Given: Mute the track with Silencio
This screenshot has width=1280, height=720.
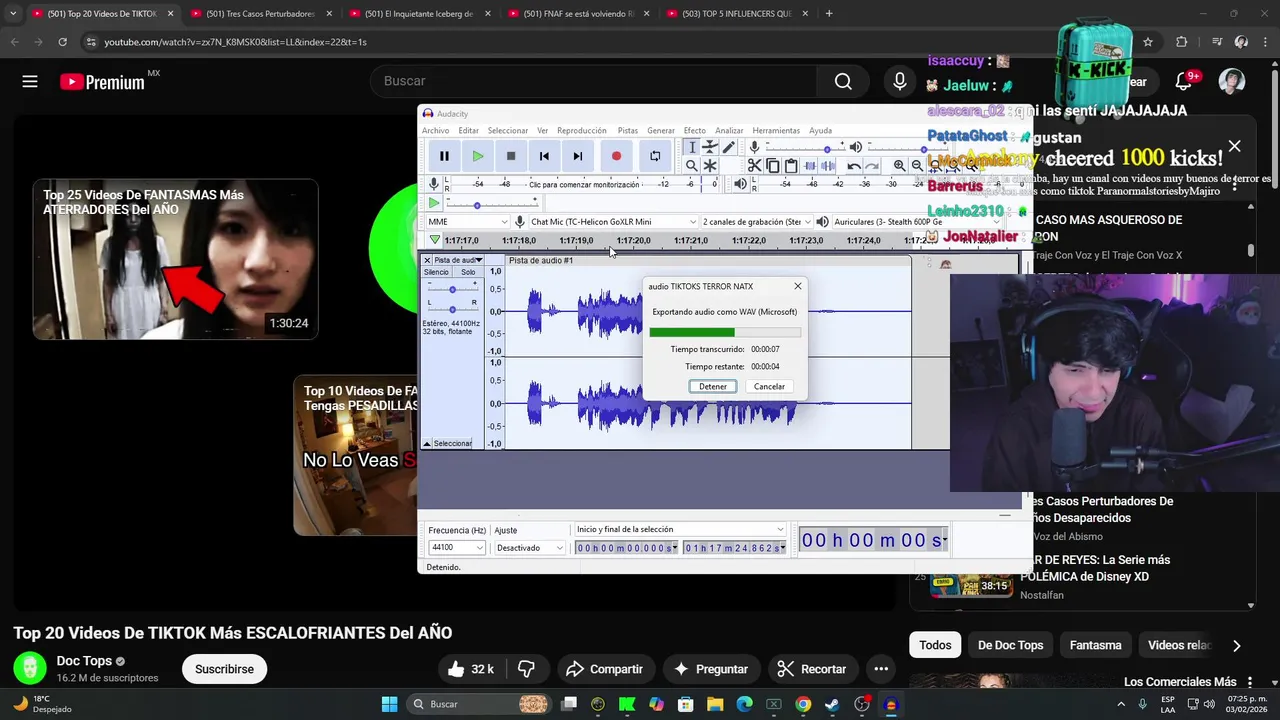Looking at the screenshot, I should 436,272.
